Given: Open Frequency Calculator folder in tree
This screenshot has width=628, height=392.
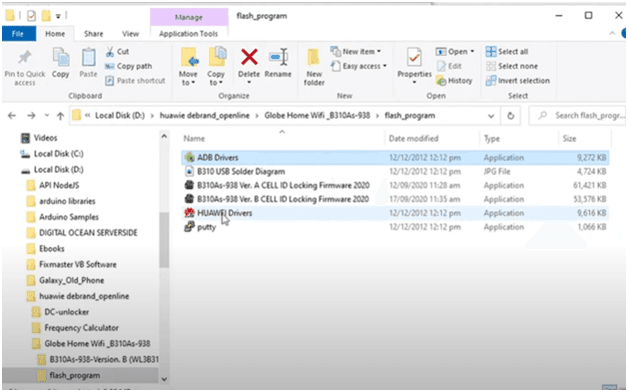Looking at the screenshot, I should click(75, 328).
